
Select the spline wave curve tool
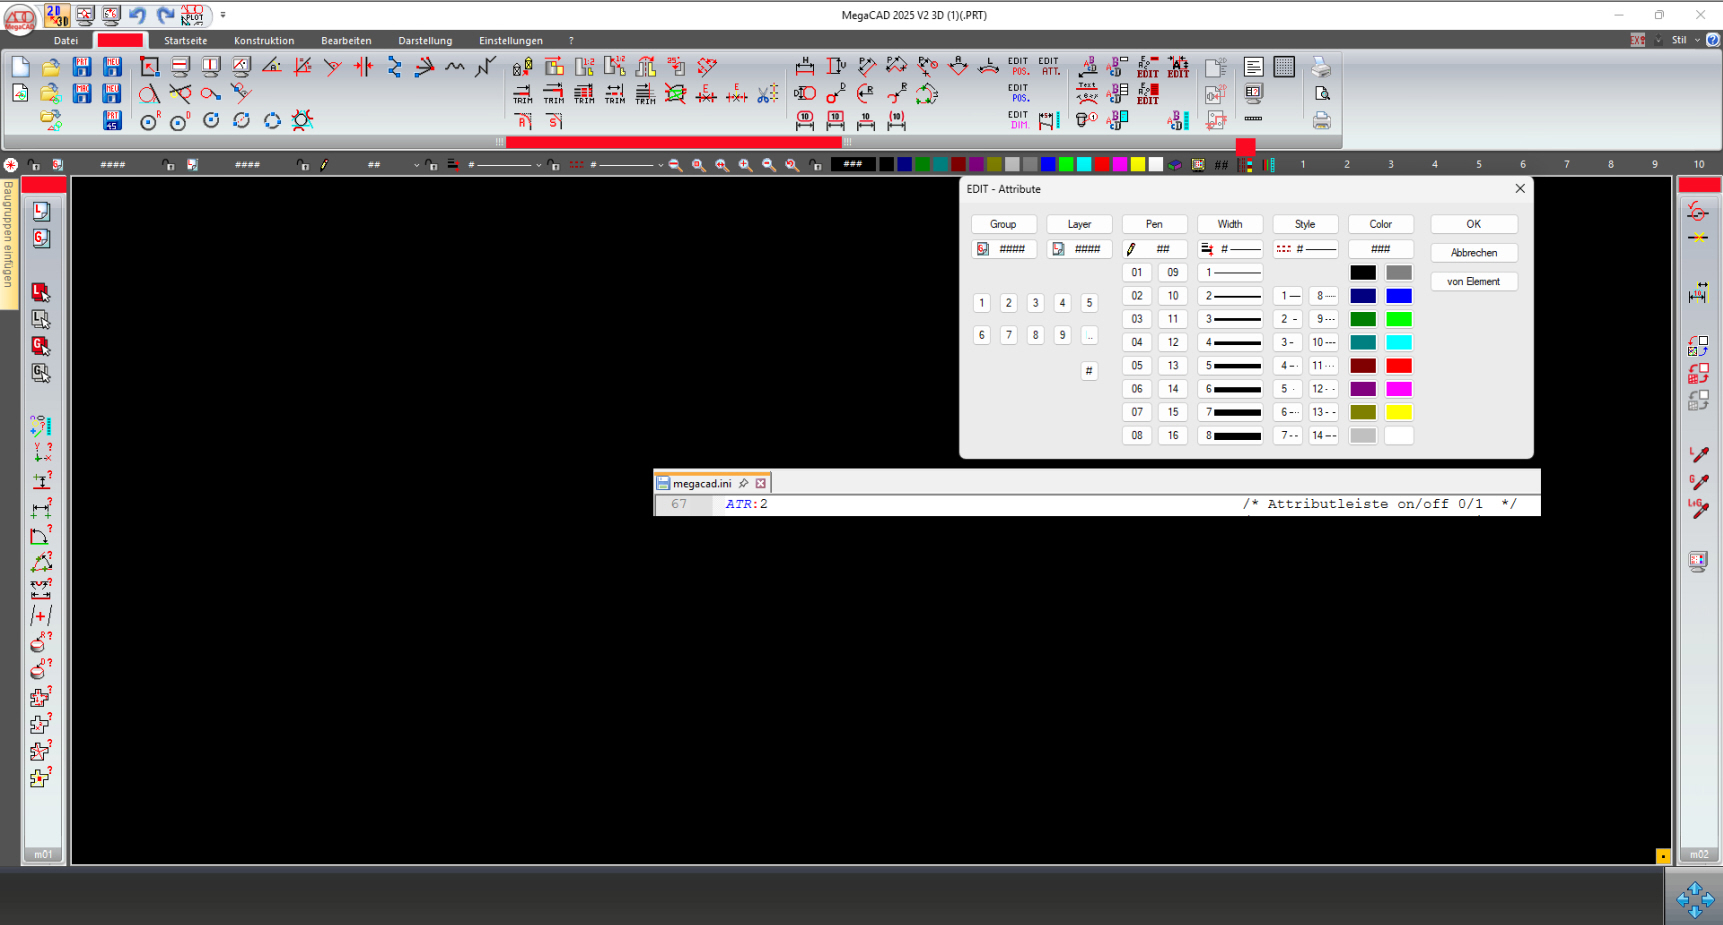(x=455, y=67)
